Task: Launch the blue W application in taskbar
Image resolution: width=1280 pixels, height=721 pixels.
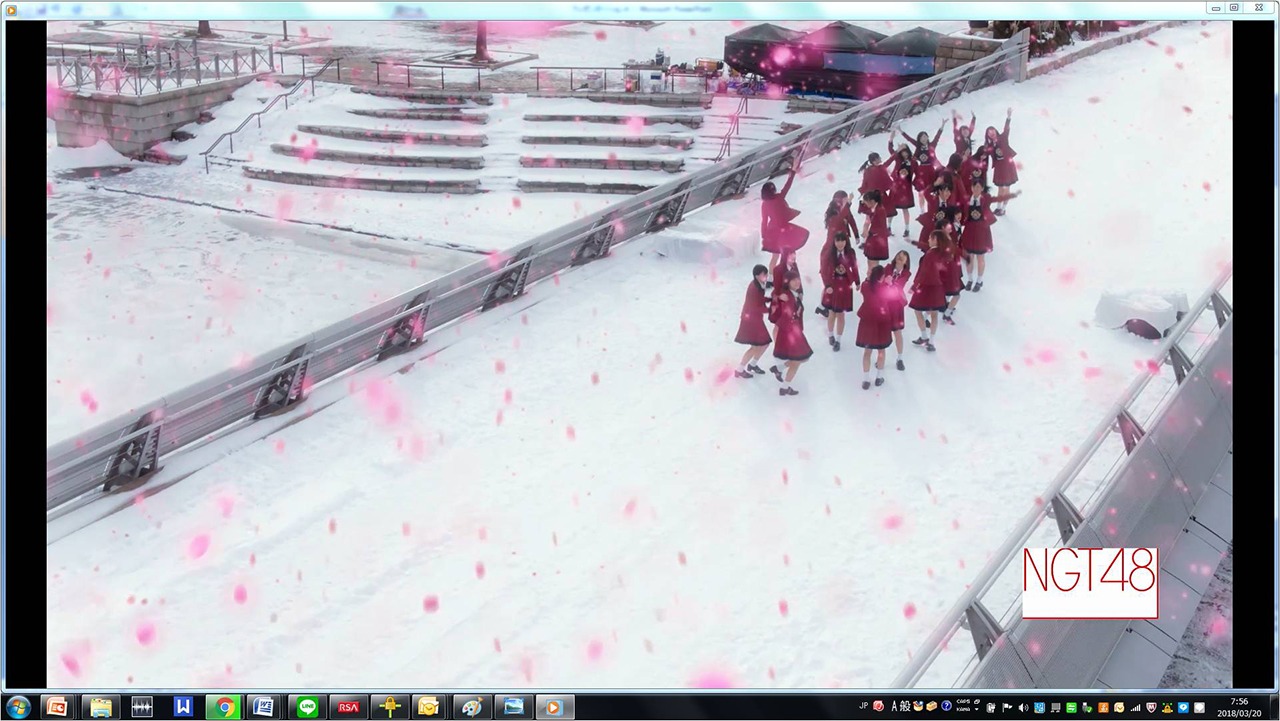Action: tap(183, 707)
